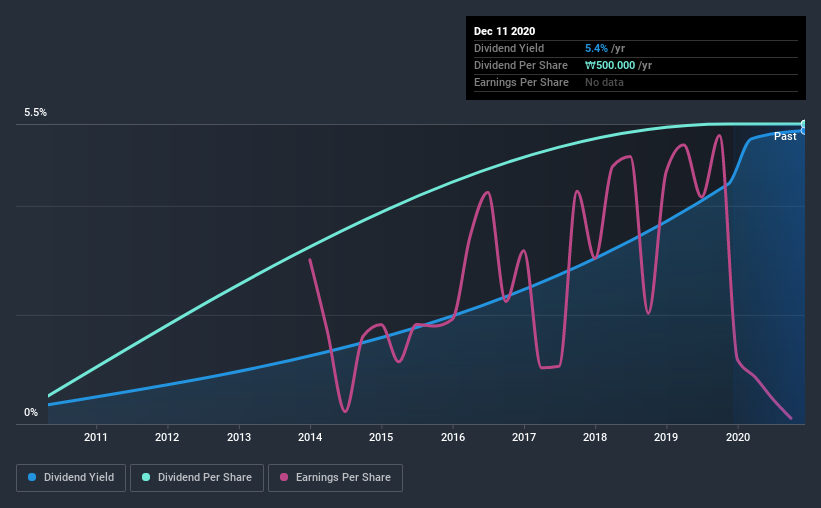Toggle the Dividend Yield legend button

coord(71,478)
